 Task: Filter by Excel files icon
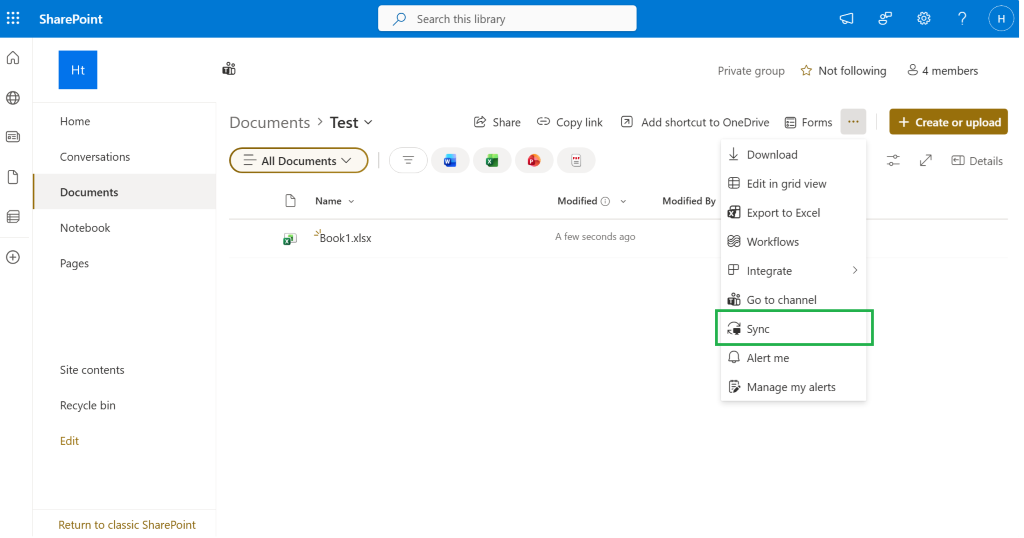tap(492, 161)
